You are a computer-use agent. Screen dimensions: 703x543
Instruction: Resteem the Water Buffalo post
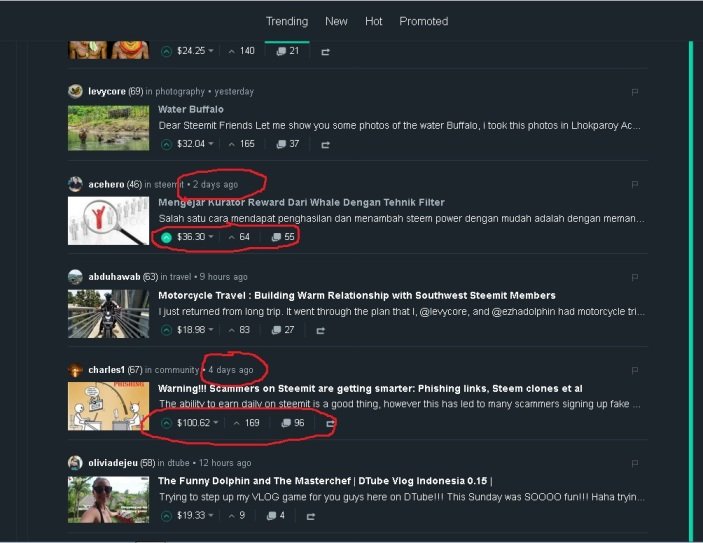coord(325,145)
